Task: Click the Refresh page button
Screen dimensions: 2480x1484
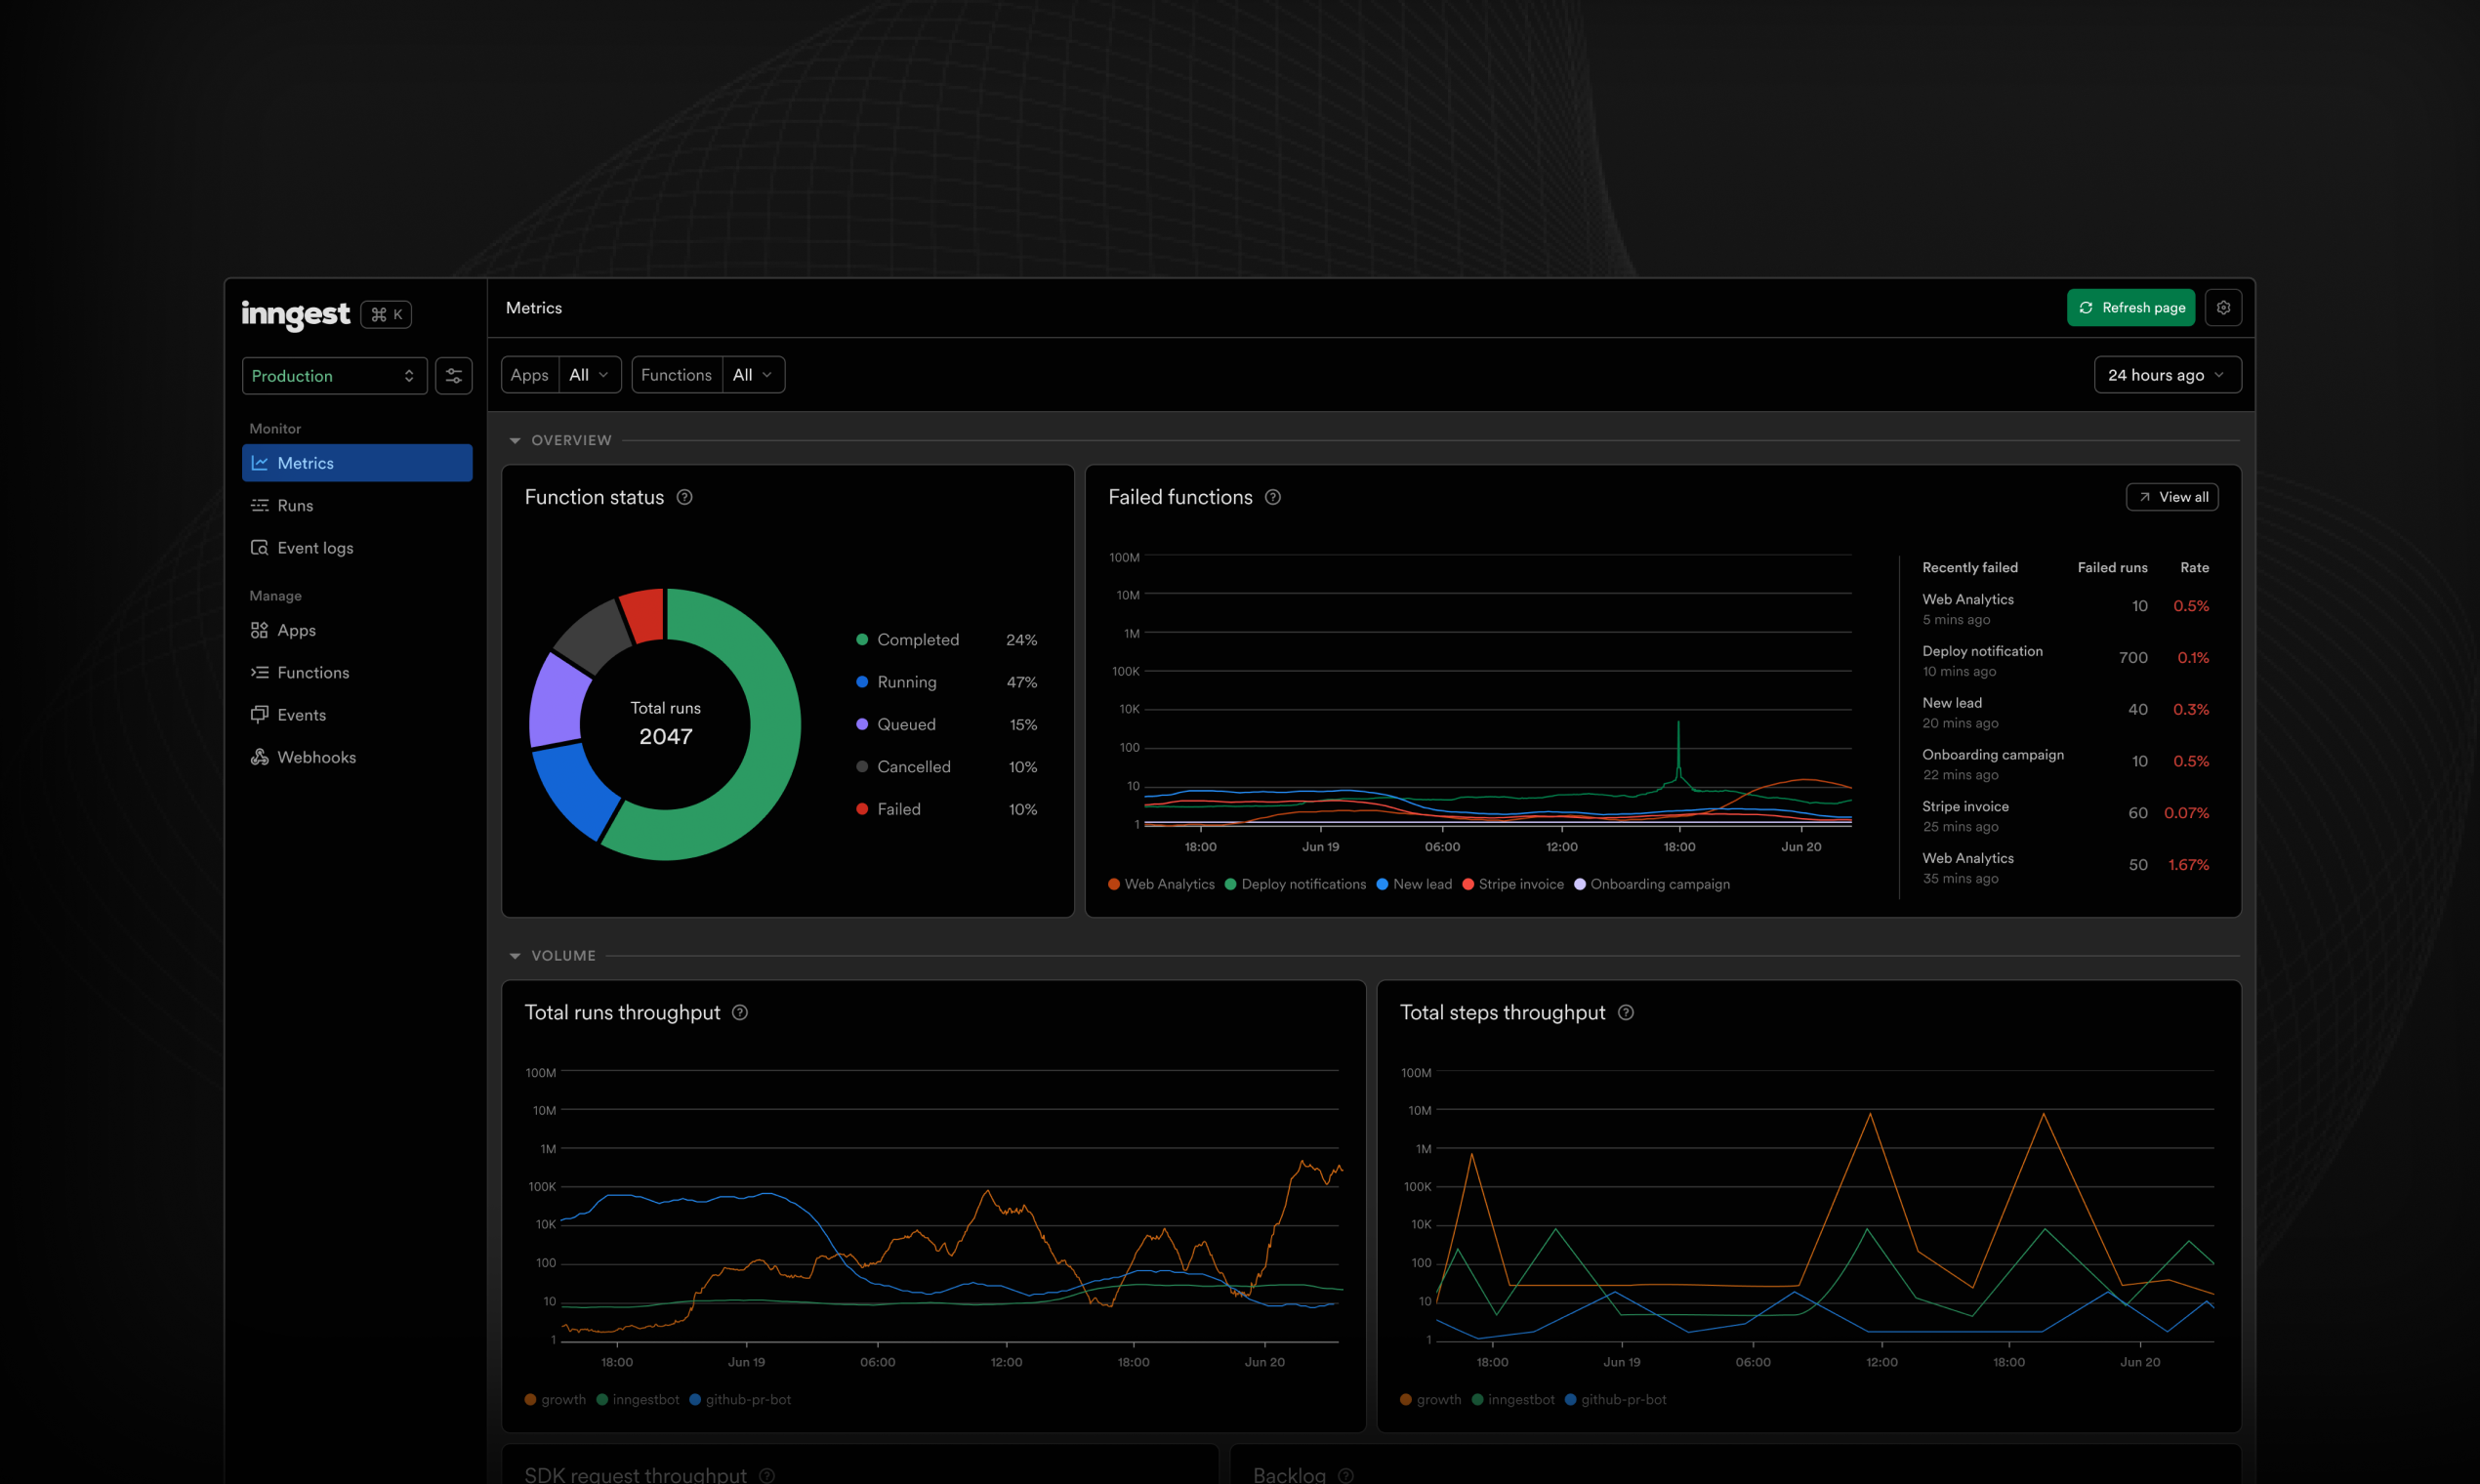Action: coord(2132,308)
